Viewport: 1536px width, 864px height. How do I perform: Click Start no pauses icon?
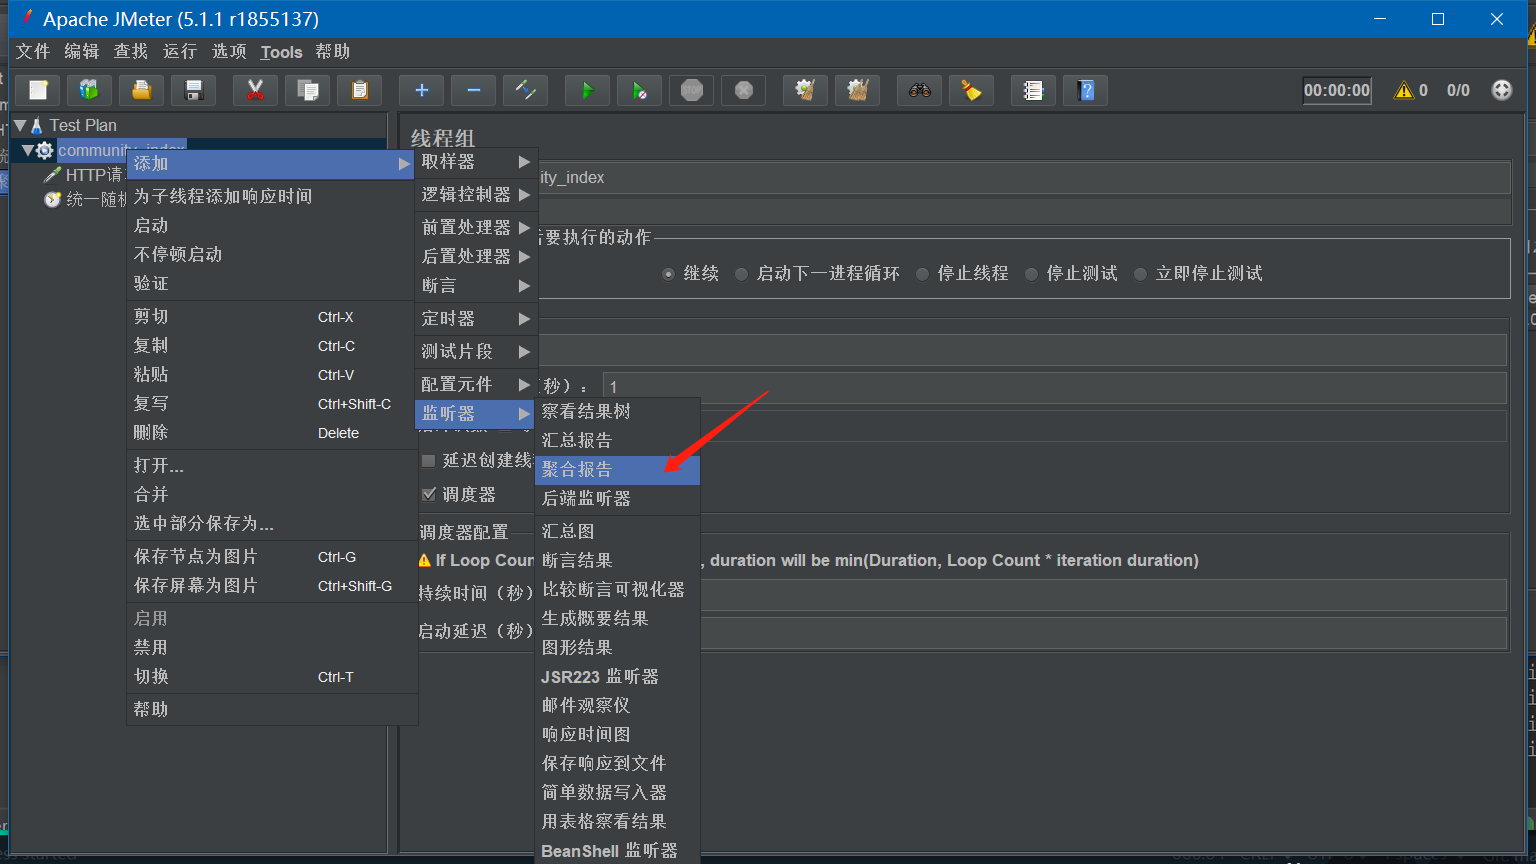click(x=639, y=90)
